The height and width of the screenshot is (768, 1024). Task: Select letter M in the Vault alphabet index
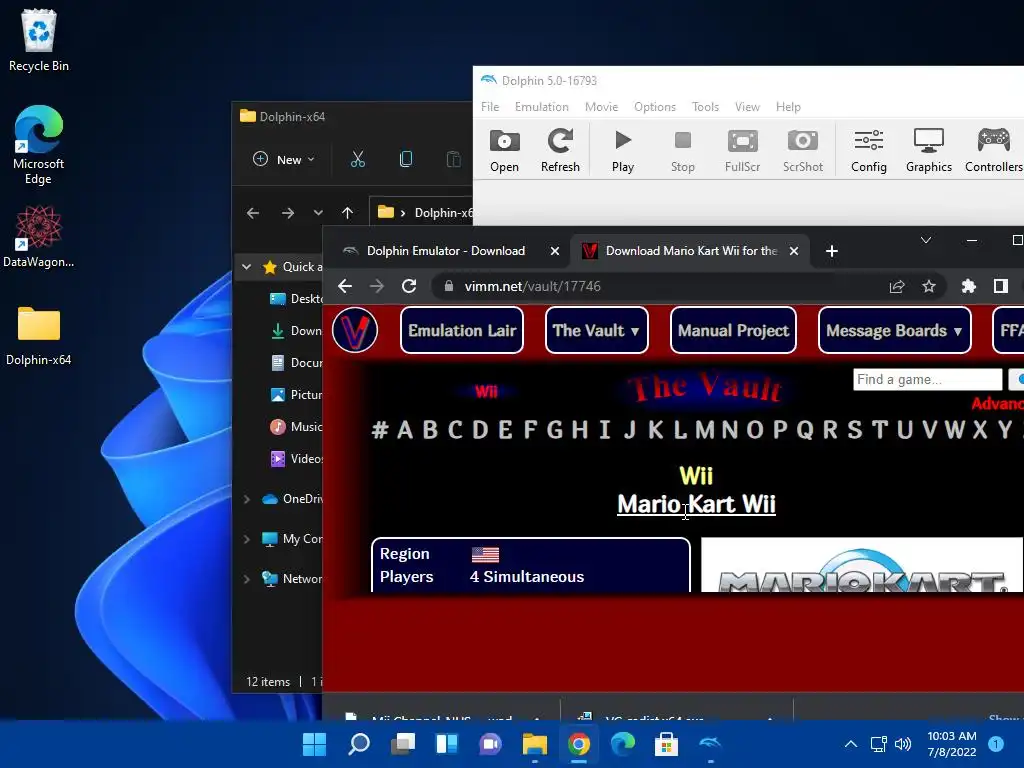tap(705, 430)
